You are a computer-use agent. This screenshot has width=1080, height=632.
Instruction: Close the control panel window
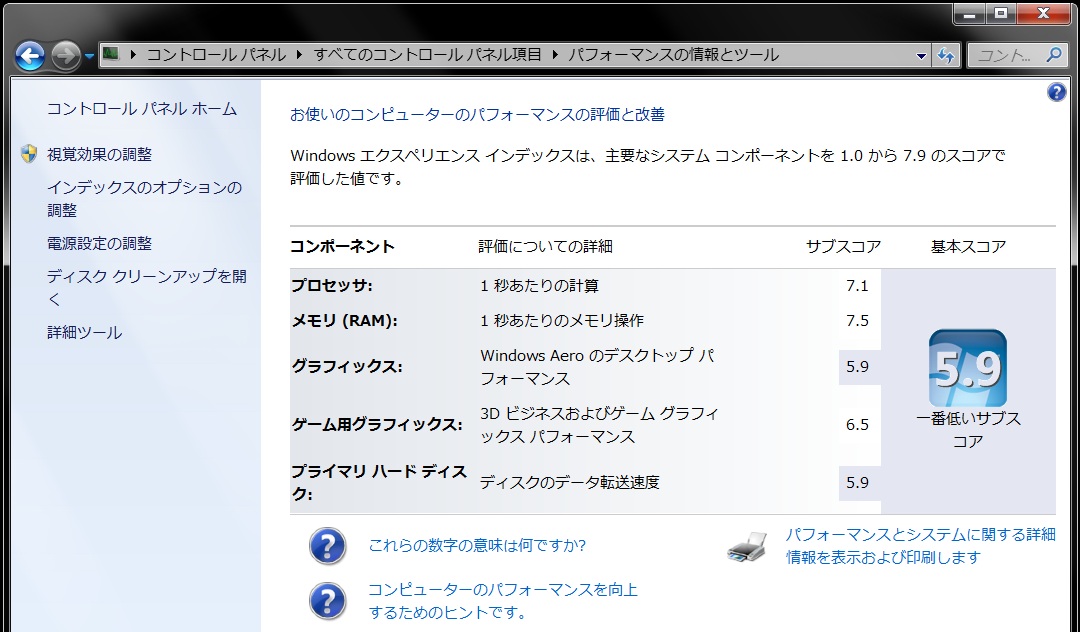1043,14
